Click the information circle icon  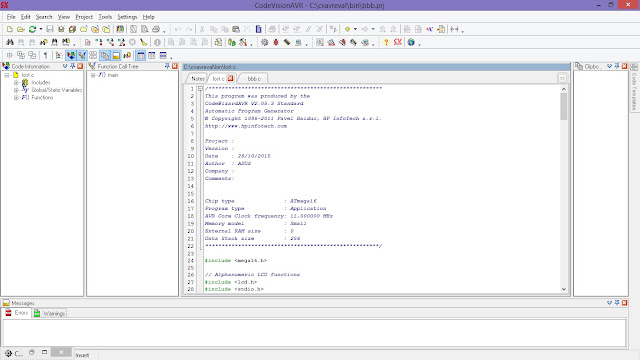point(157,42)
